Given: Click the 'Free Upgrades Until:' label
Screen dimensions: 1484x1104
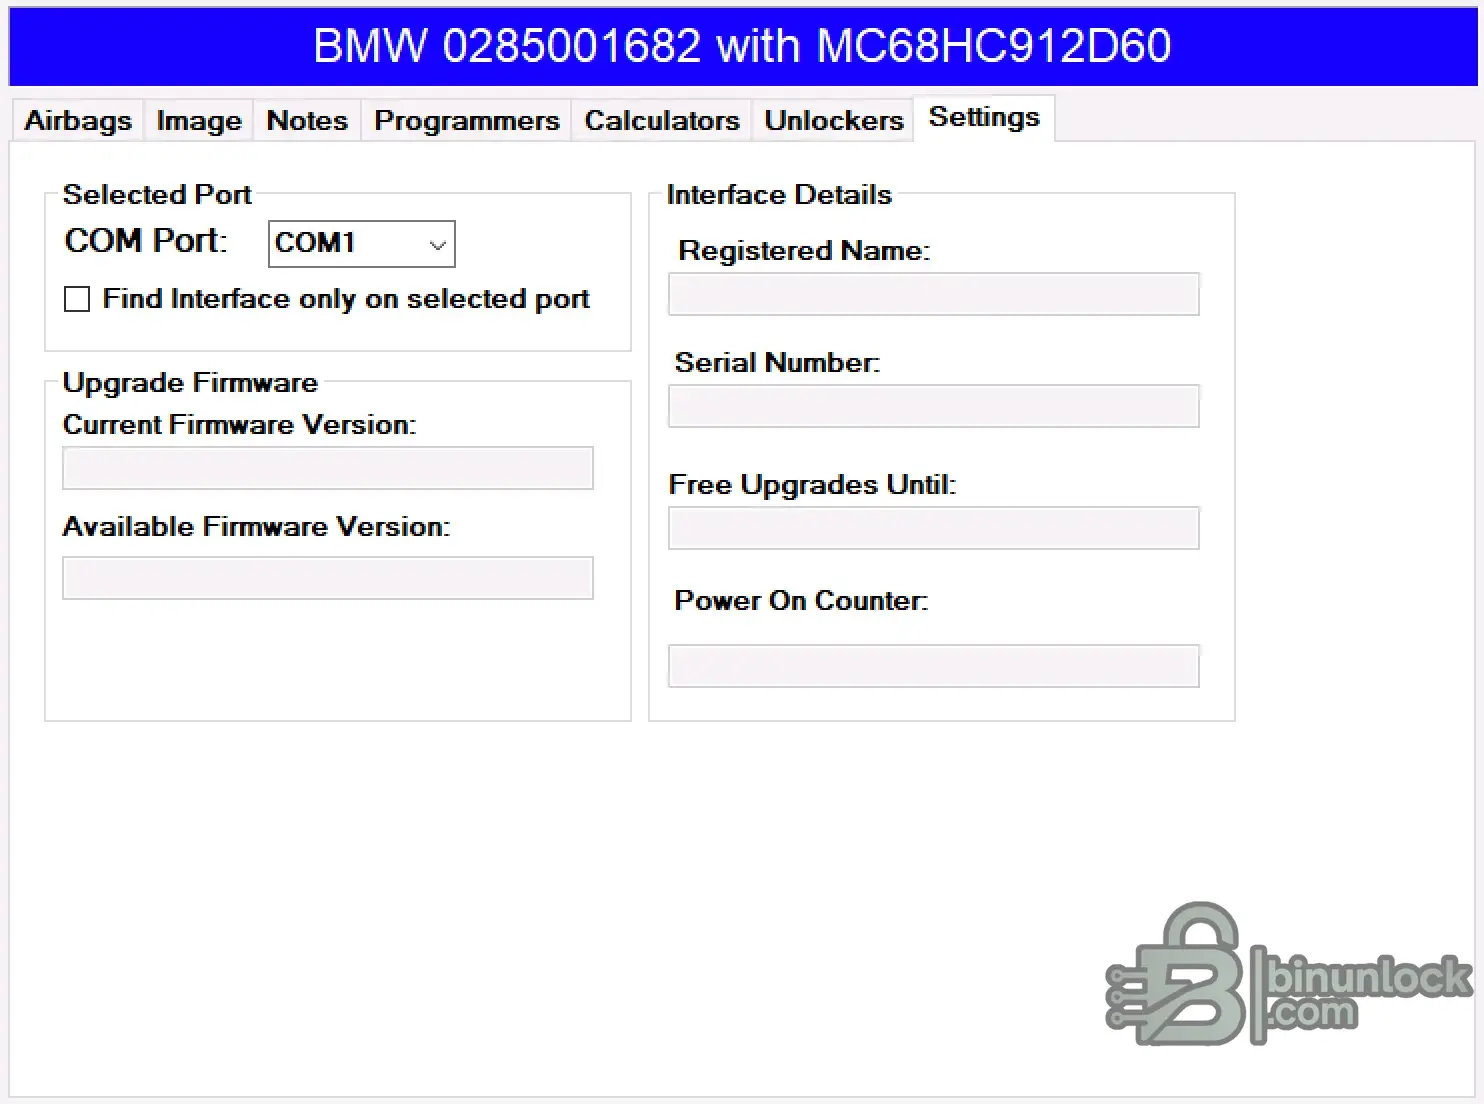Looking at the screenshot, I should pos(812,485).
